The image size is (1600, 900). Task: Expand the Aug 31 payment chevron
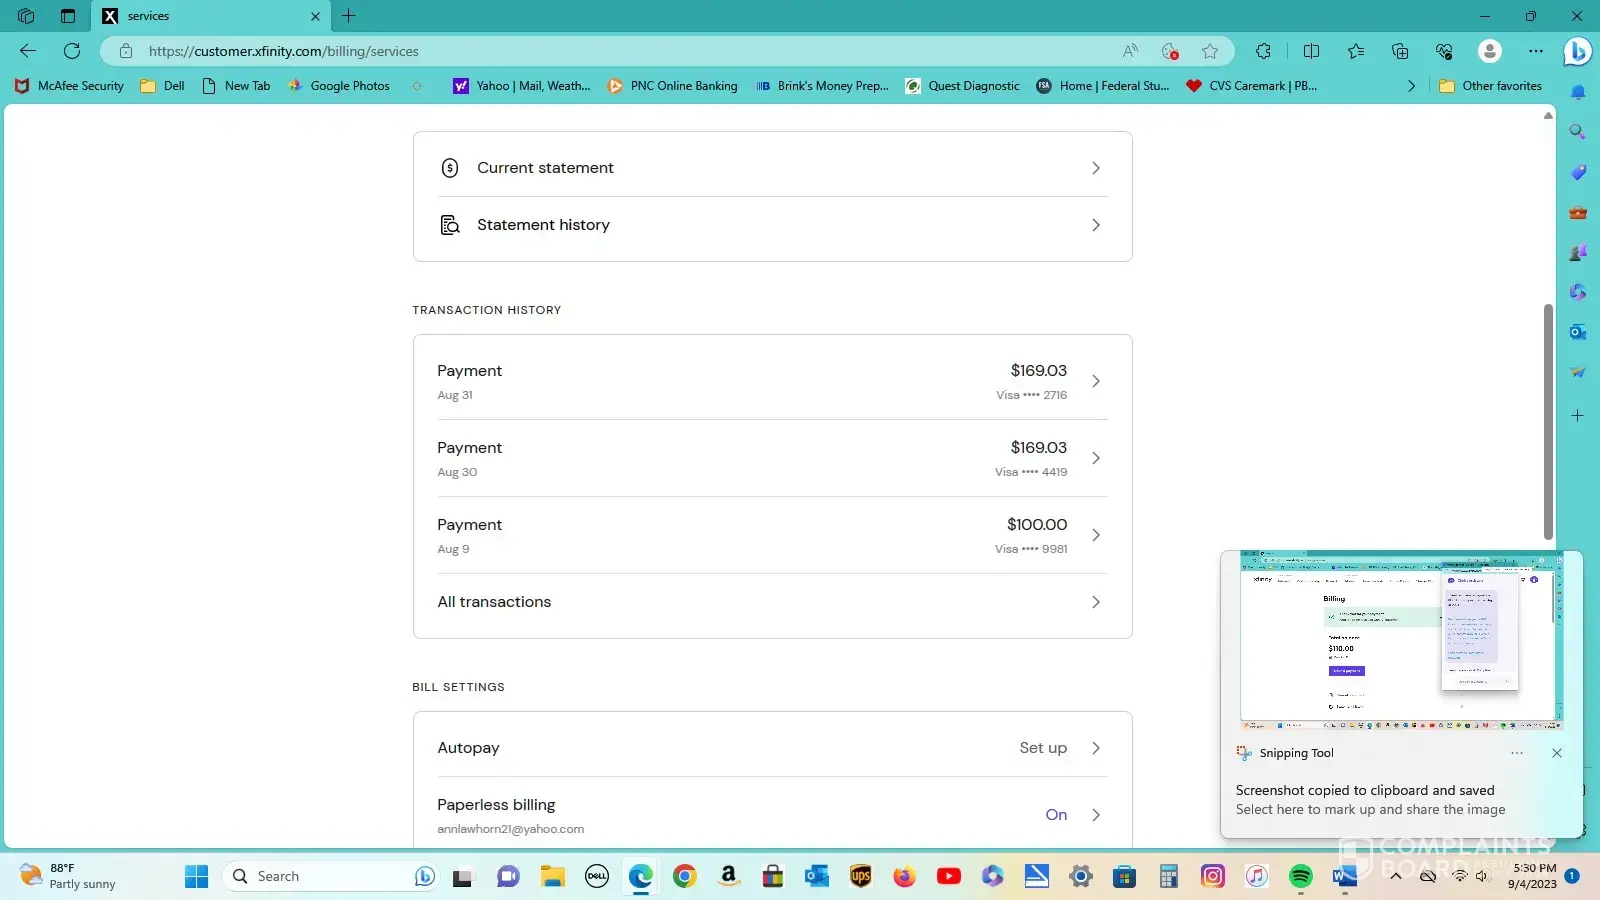click(x=1096, y=381)
